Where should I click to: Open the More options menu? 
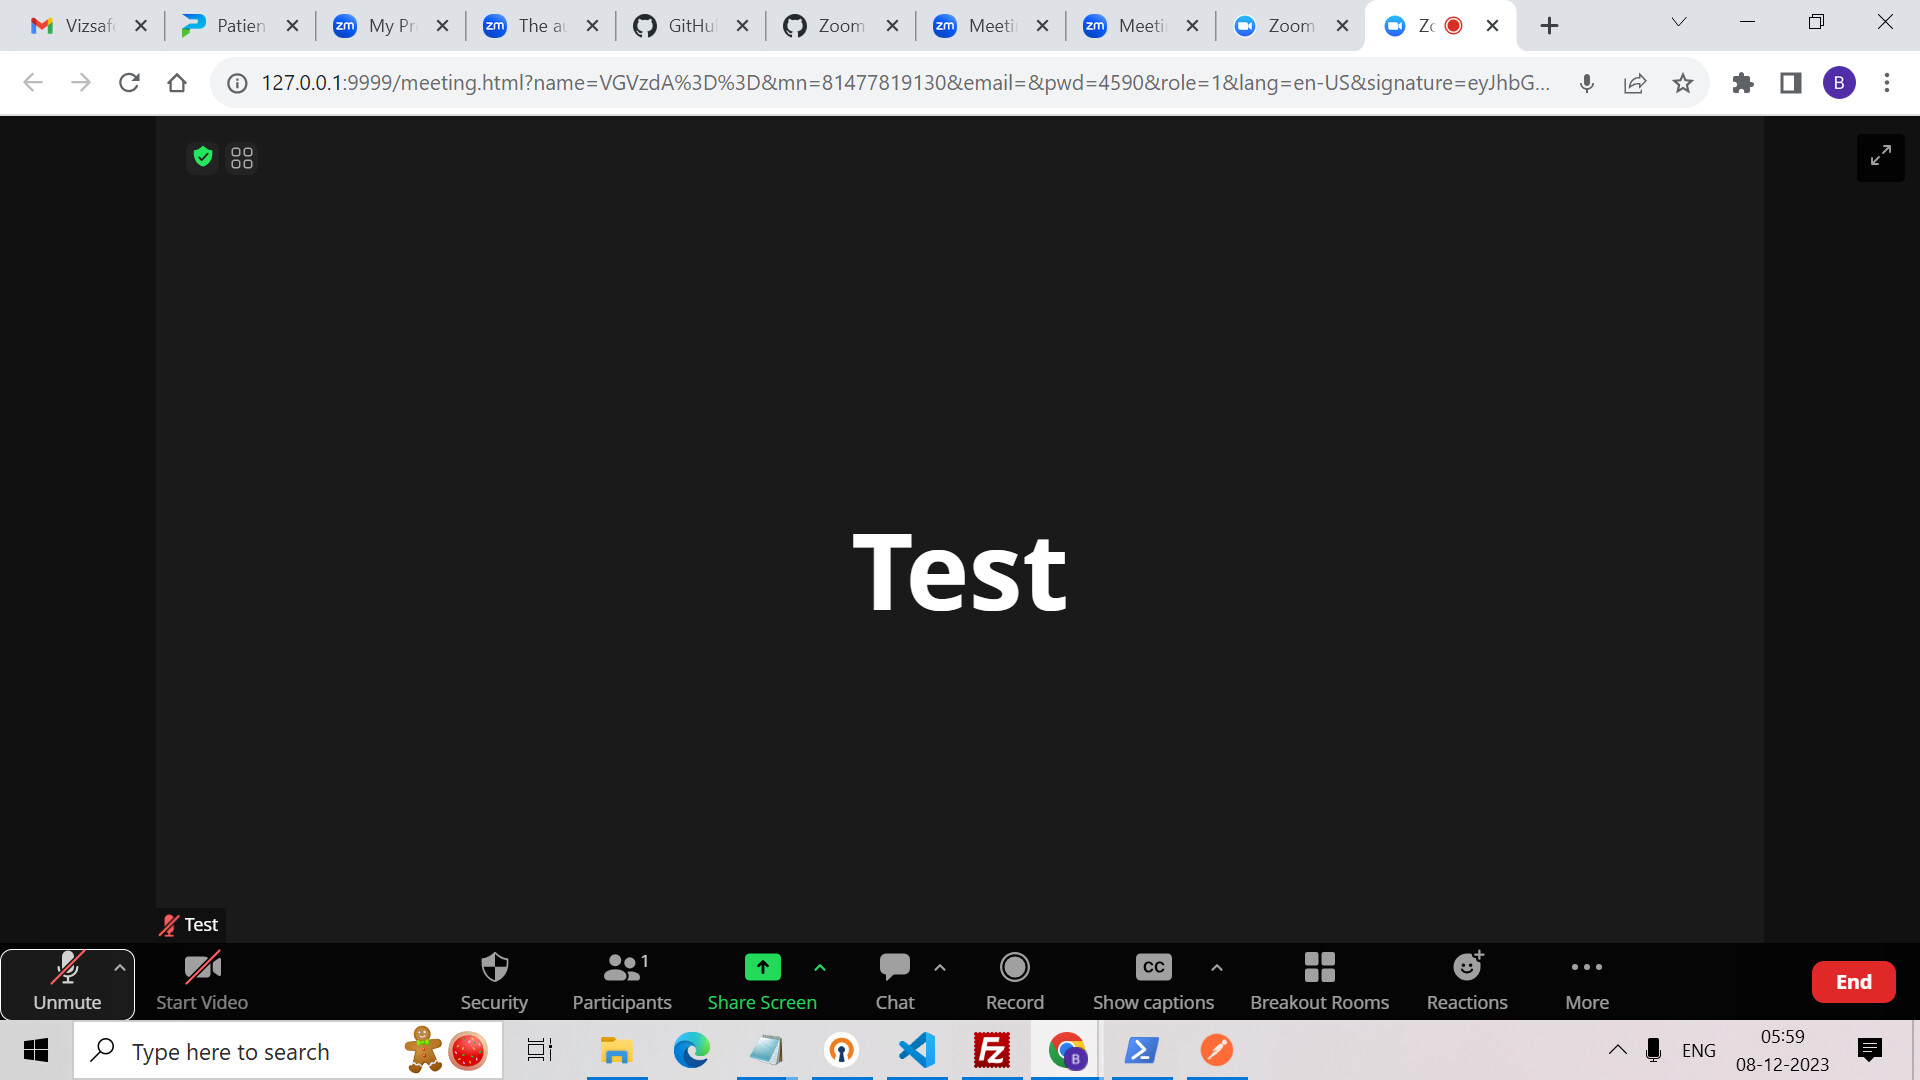[1586, 980]
